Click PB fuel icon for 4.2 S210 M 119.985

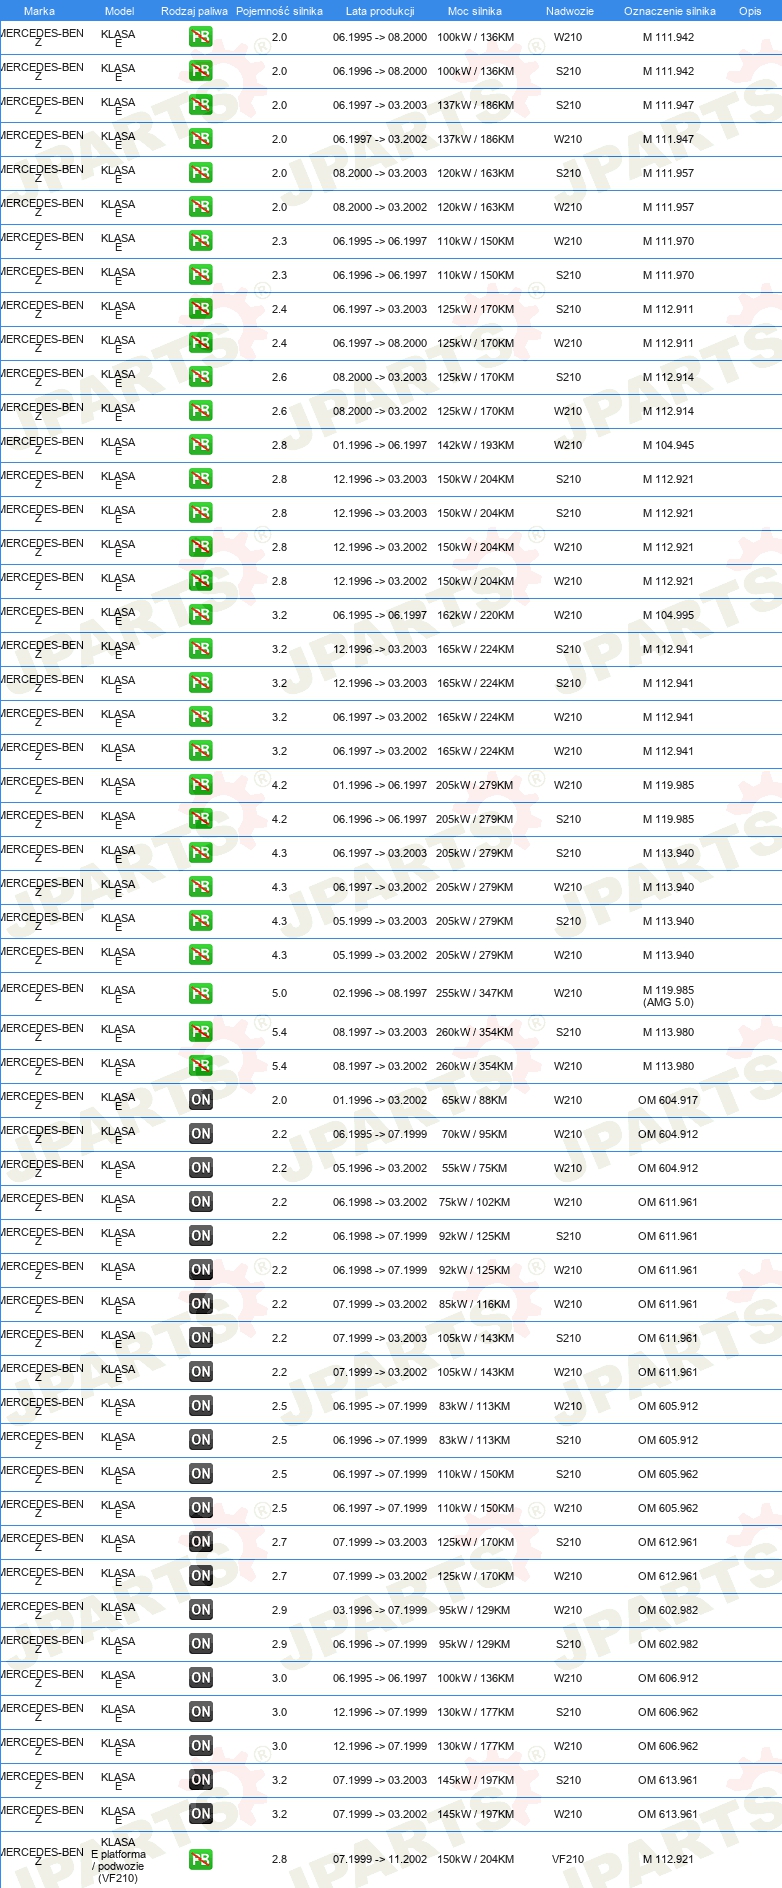[201, 819]
